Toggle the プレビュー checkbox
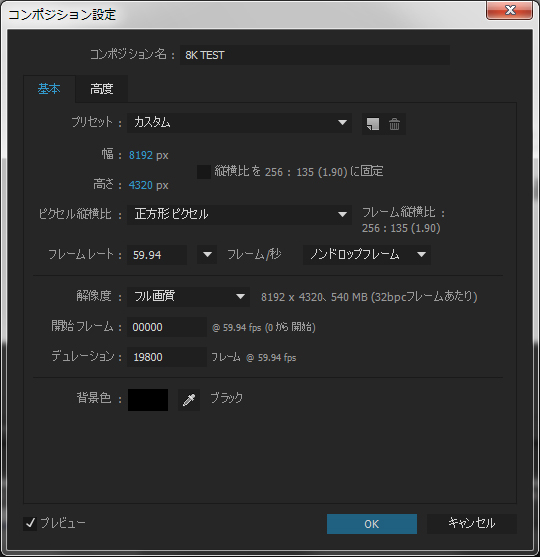 tap(30, 523)
